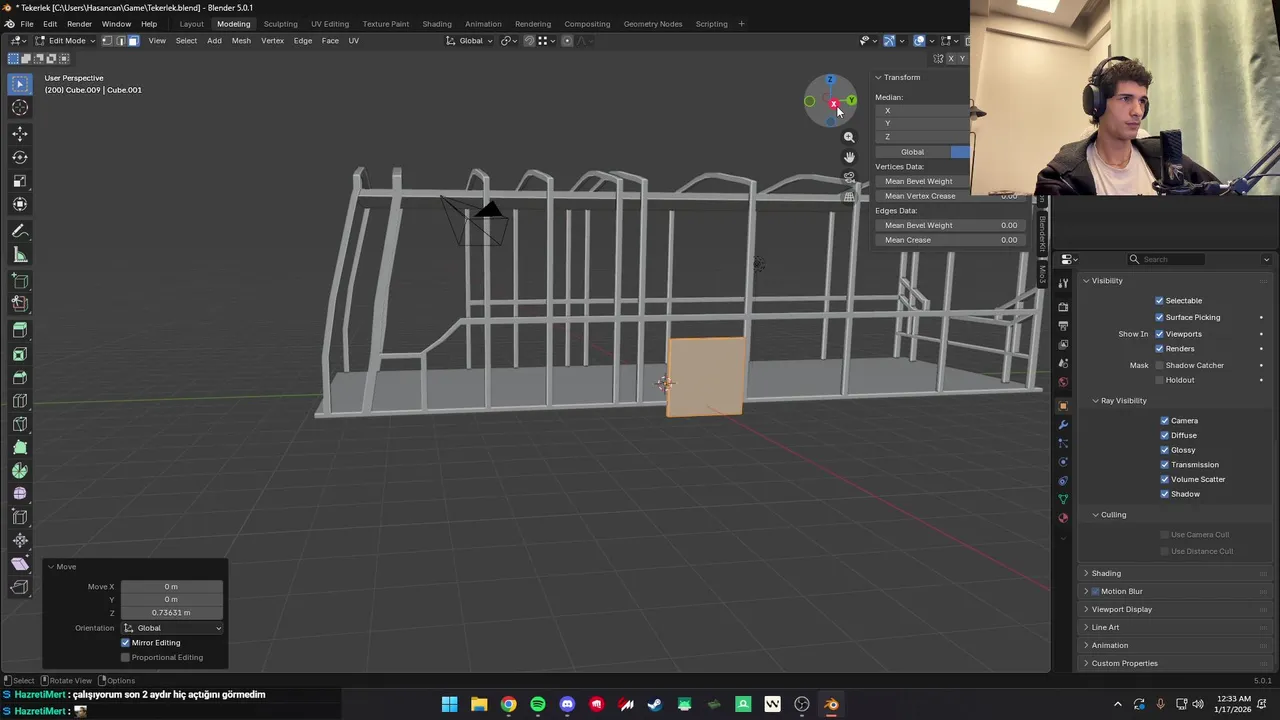Select the Bevel tool
This screenshot has width=1280, height=720.
(20, 378)
